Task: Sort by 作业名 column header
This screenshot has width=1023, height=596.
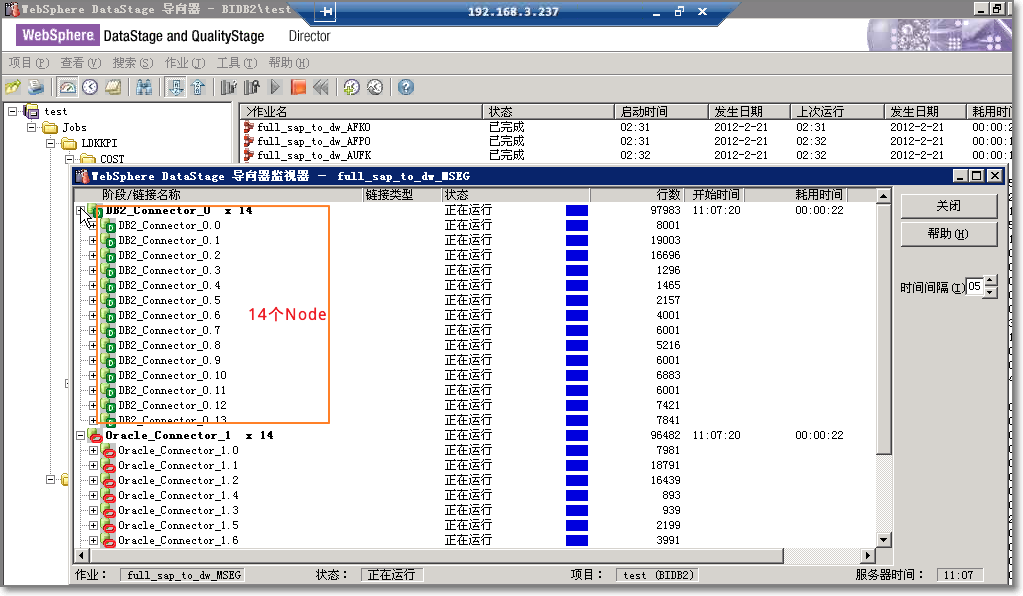Action: click(361, 112)
